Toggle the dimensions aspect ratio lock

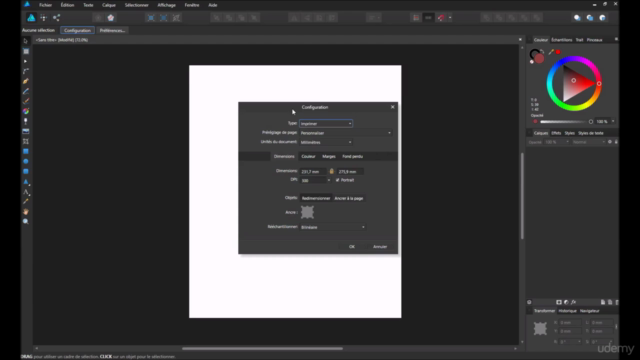[x=331, y=171]
